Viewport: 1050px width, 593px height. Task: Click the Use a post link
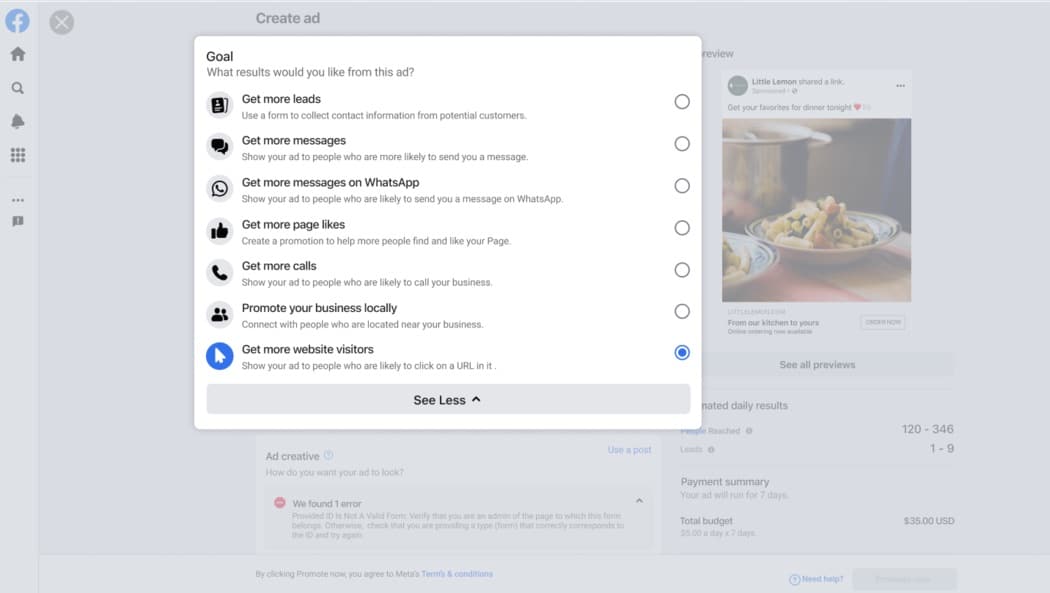(629, 450)
